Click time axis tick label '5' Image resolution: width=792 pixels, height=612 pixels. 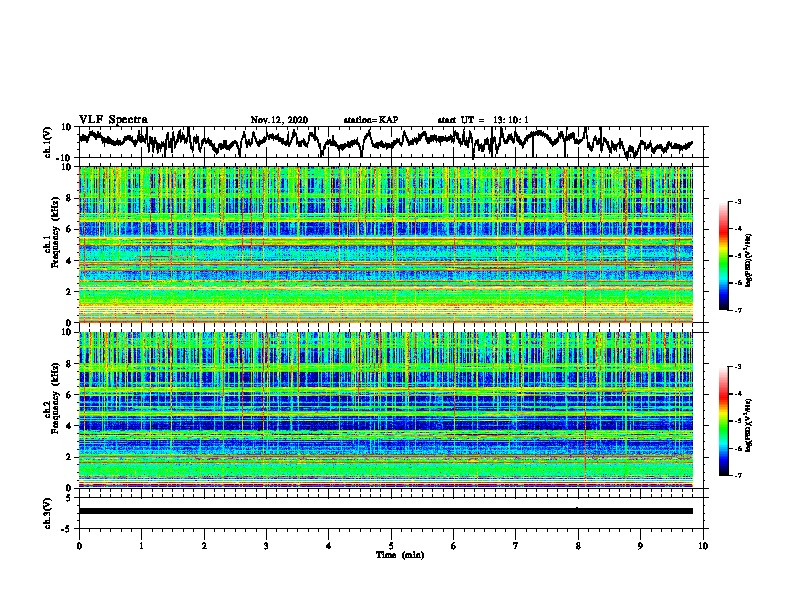click(391, 546)
